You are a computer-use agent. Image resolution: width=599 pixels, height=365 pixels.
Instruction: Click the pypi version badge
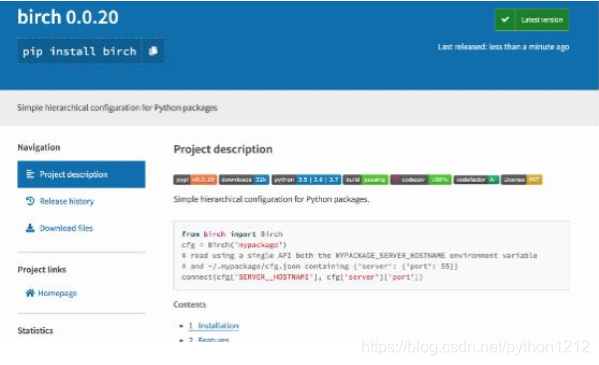click(x=195, y=180)
